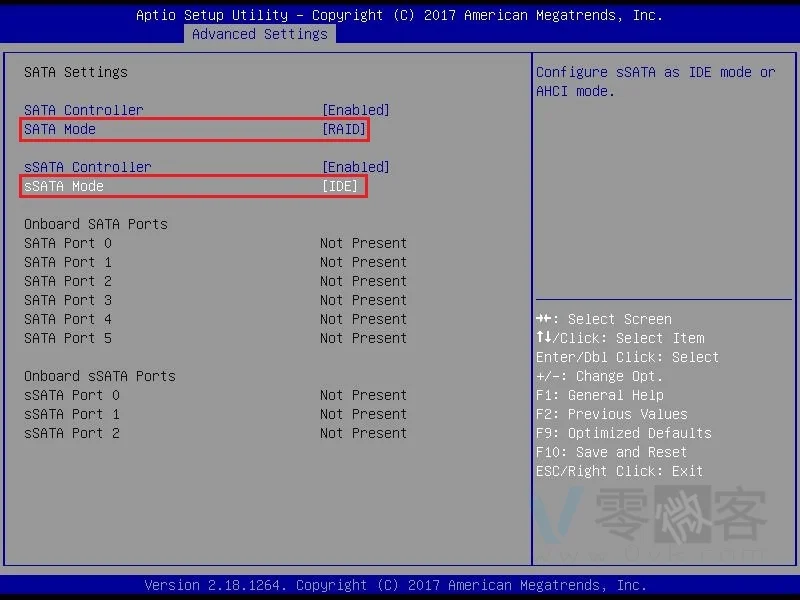Open the Advanced Settings tab
The image size is (800, 600).
click(x=259, y=34)
